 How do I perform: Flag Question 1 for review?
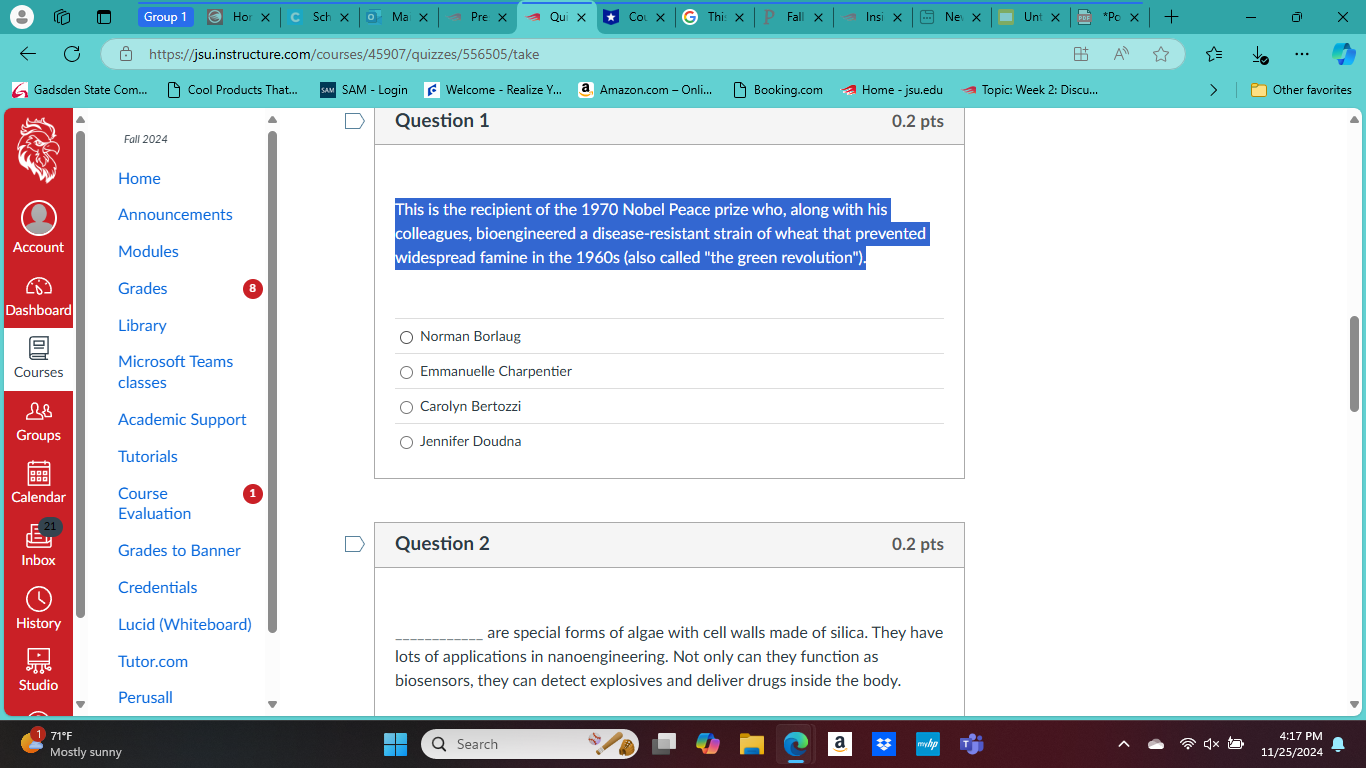pos(354,121)
